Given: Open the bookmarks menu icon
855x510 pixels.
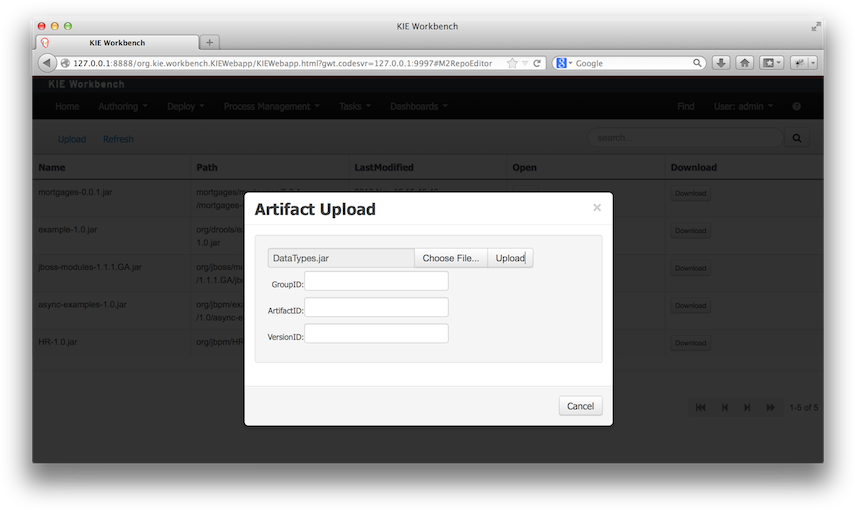Looking at the screenshot, I should tap(771, 63).
